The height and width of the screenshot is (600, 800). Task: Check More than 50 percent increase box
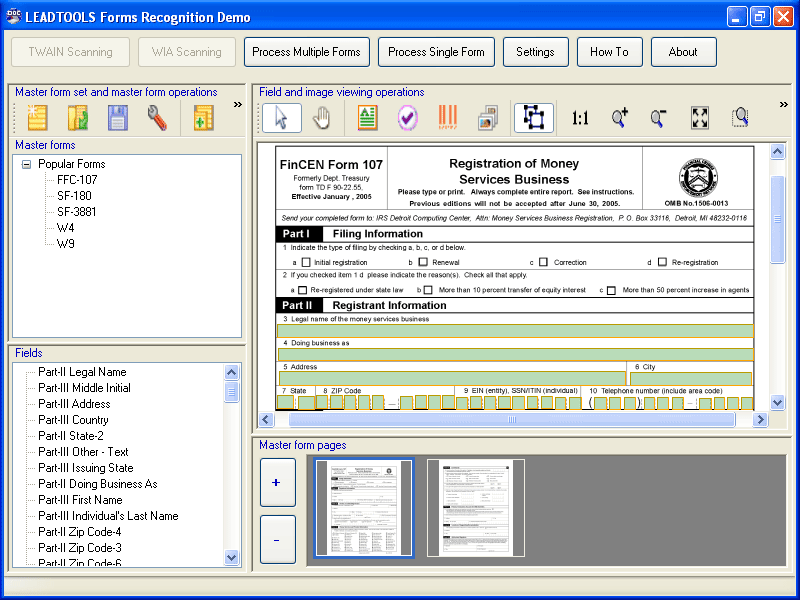tap(611, 290)
